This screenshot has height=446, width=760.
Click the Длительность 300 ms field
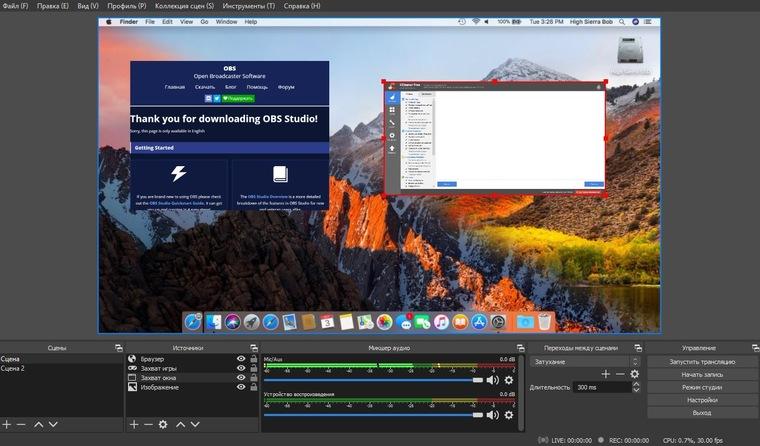coord(602,387)
